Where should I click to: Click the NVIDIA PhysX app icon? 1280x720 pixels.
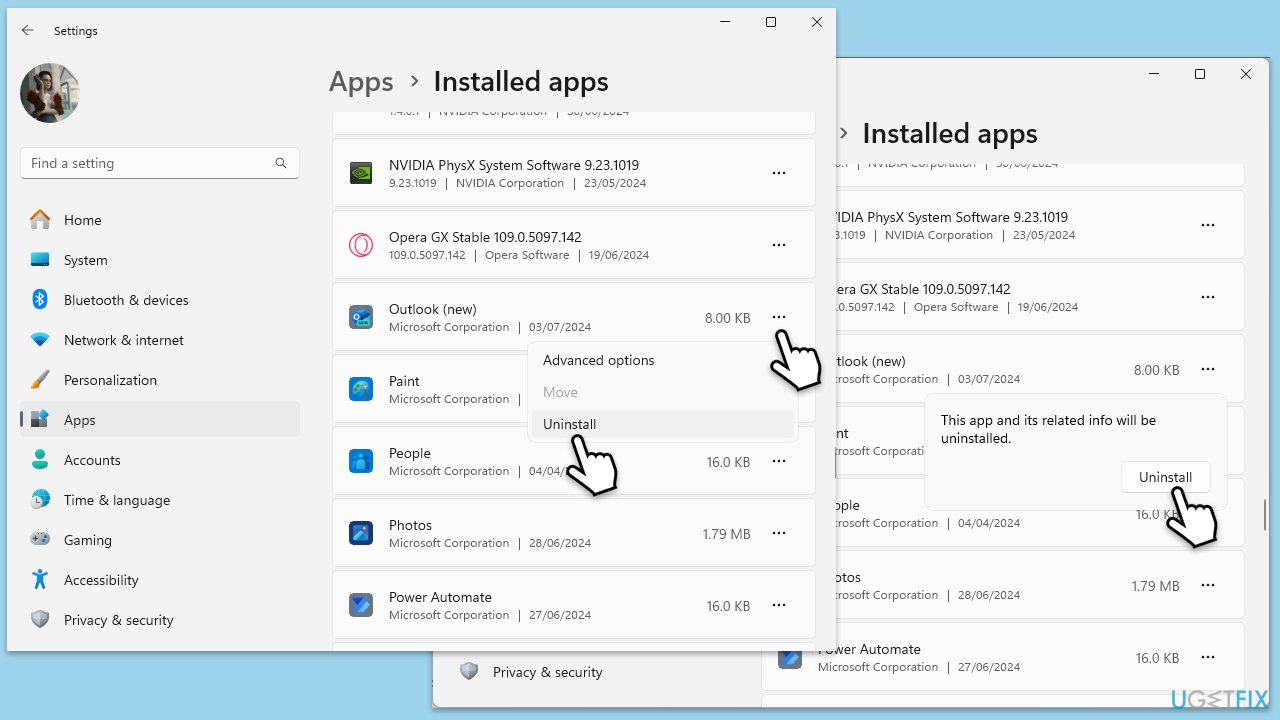coord(361,173)
